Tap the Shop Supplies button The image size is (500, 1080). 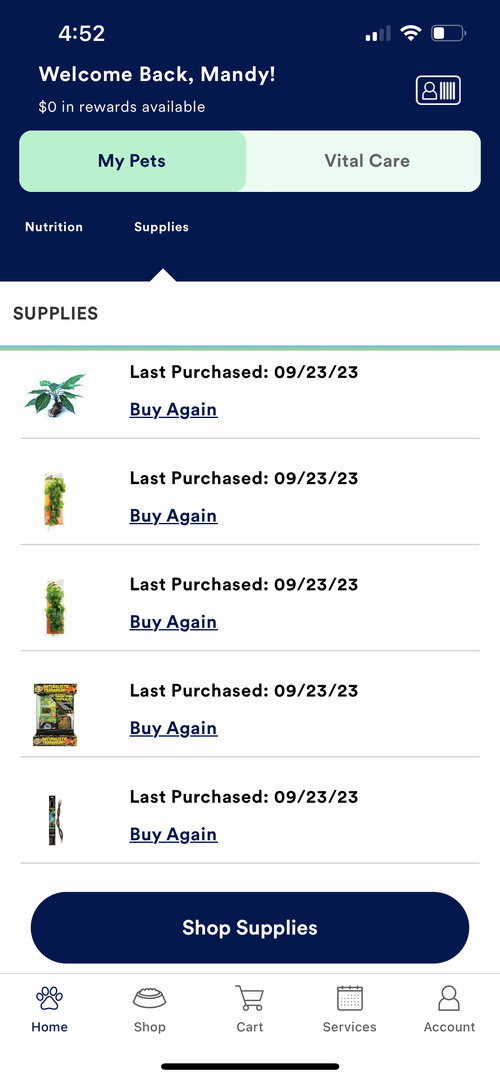[250, 927]
